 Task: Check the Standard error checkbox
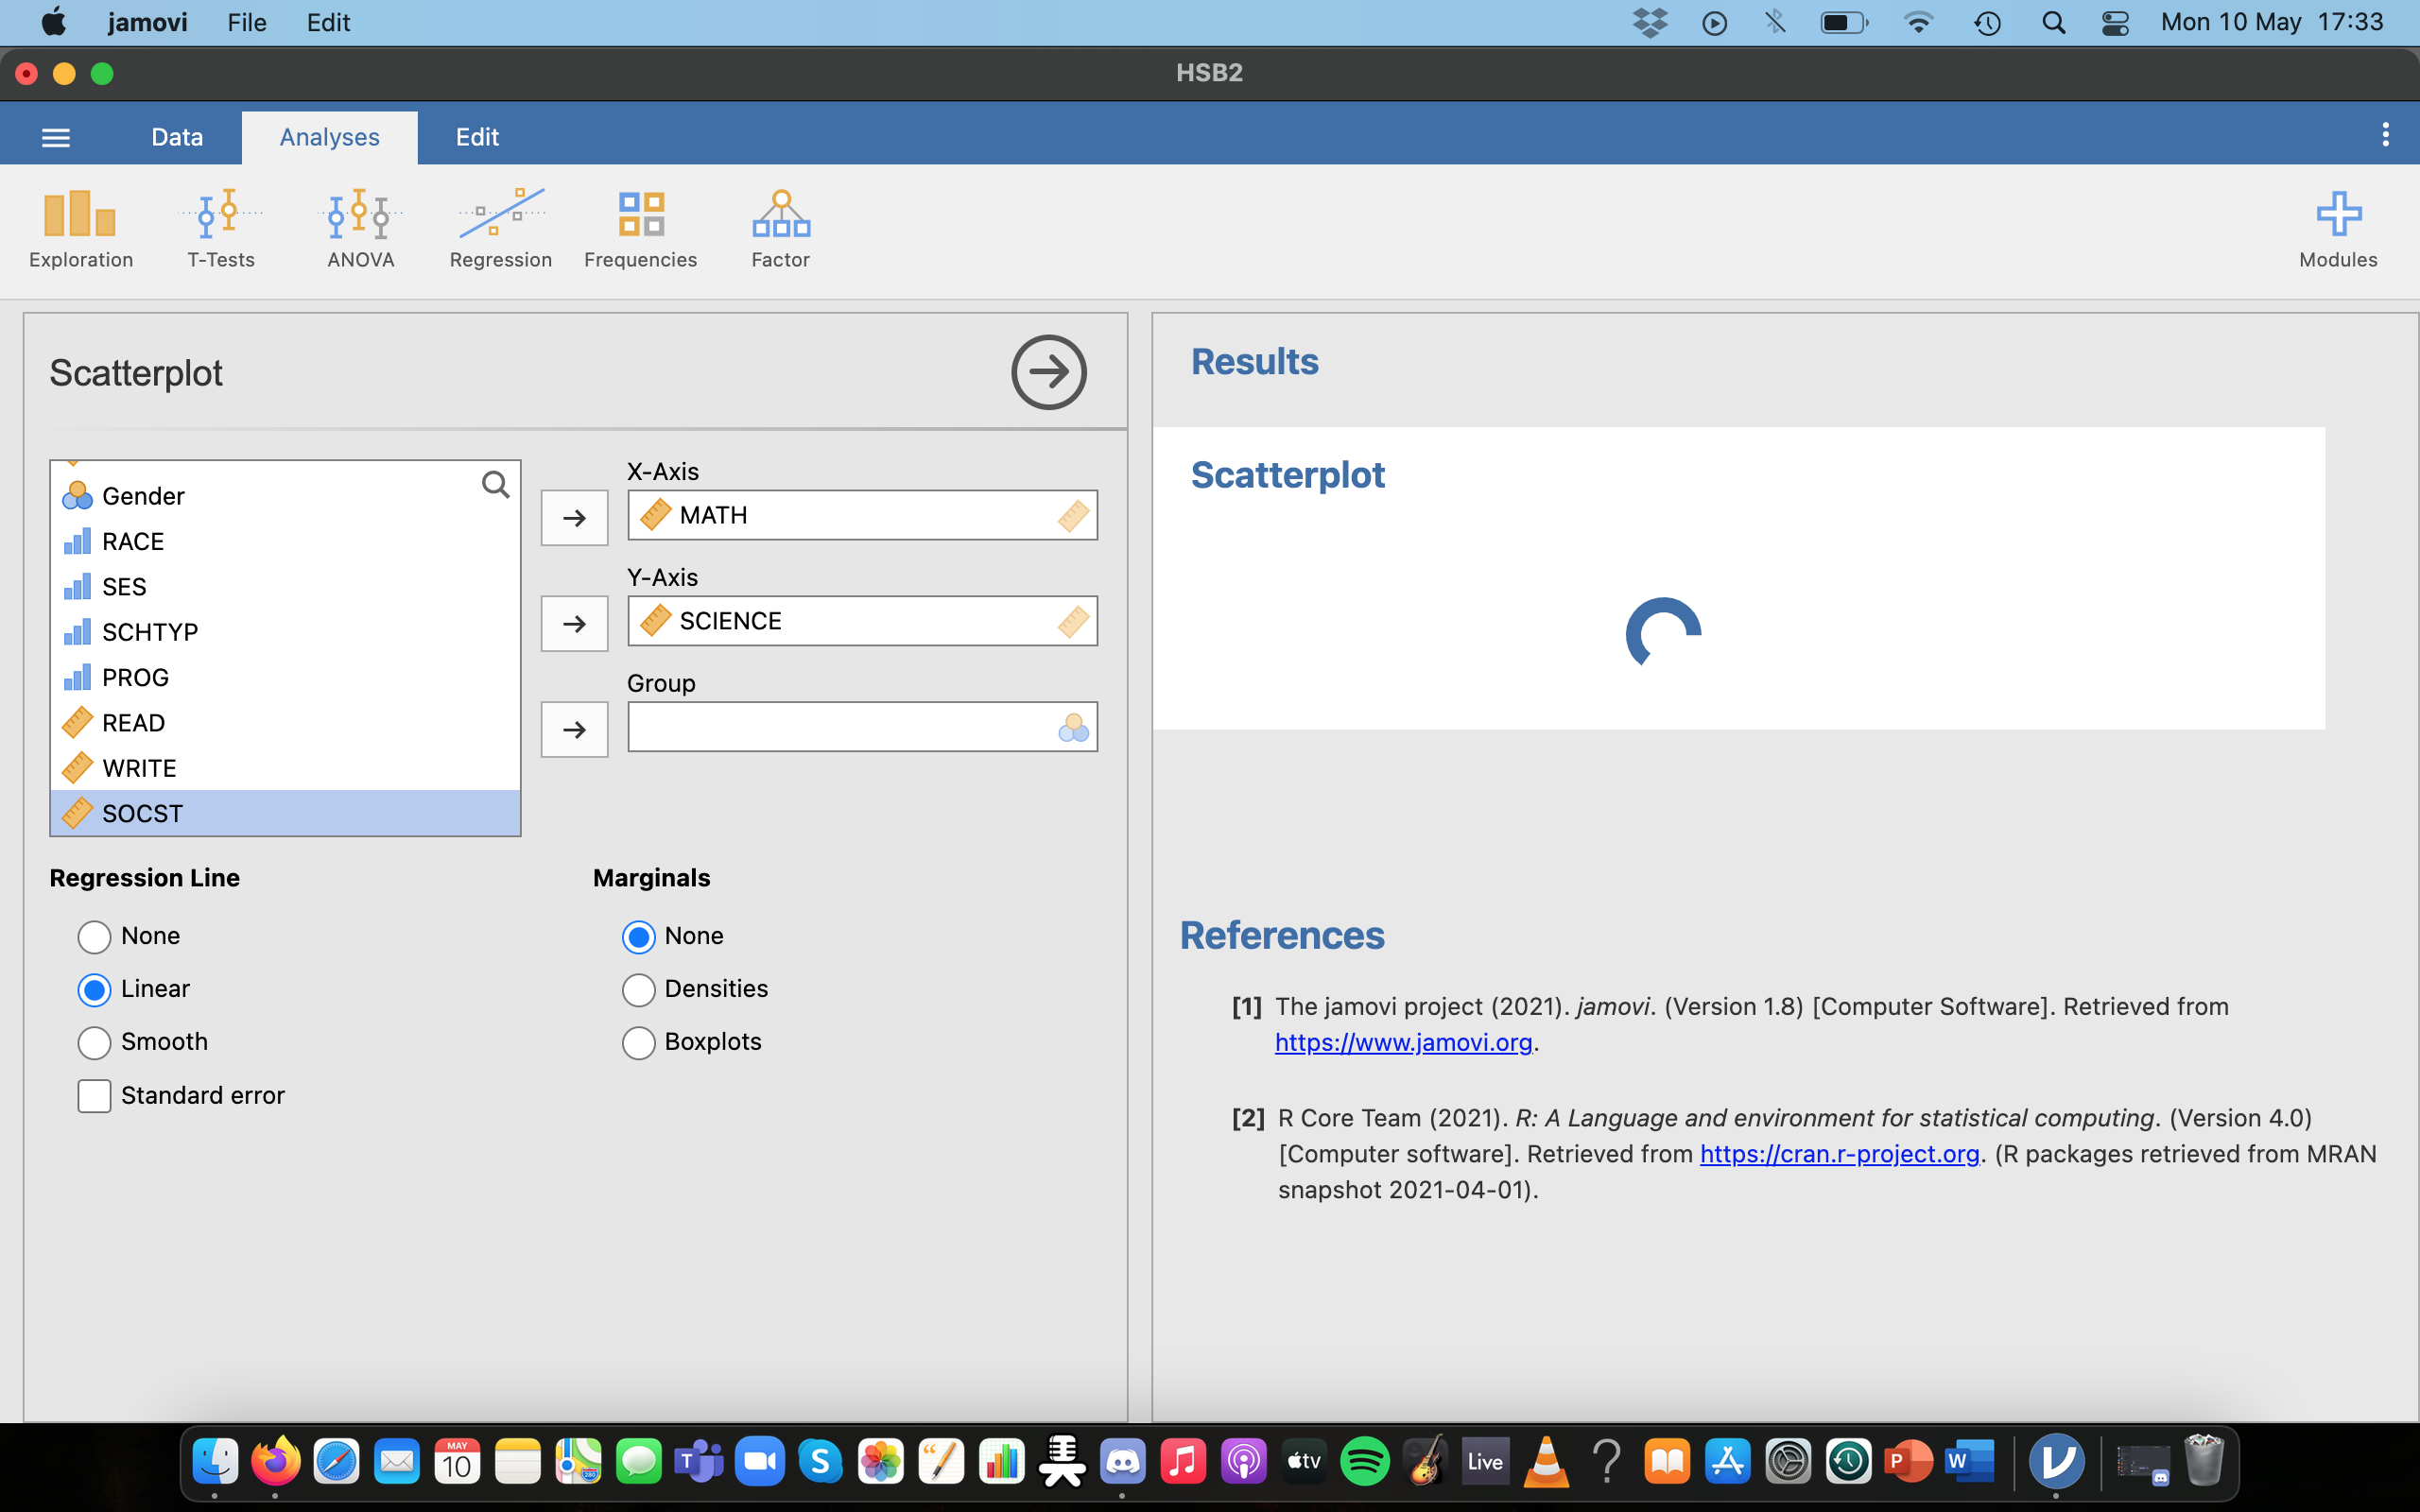(x=93, y=1095)
